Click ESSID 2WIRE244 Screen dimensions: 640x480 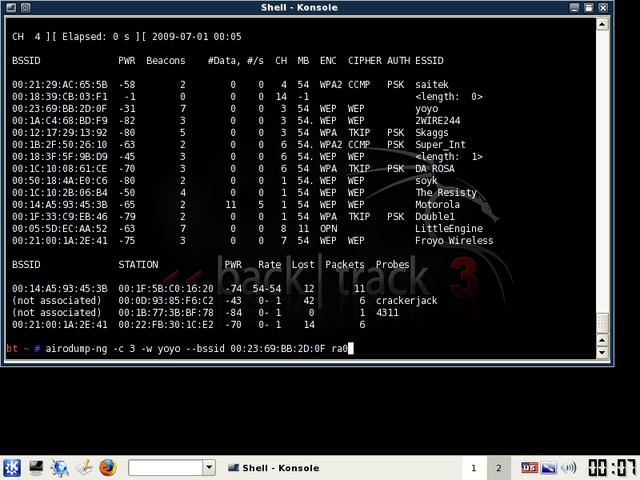tap(438, 121)
